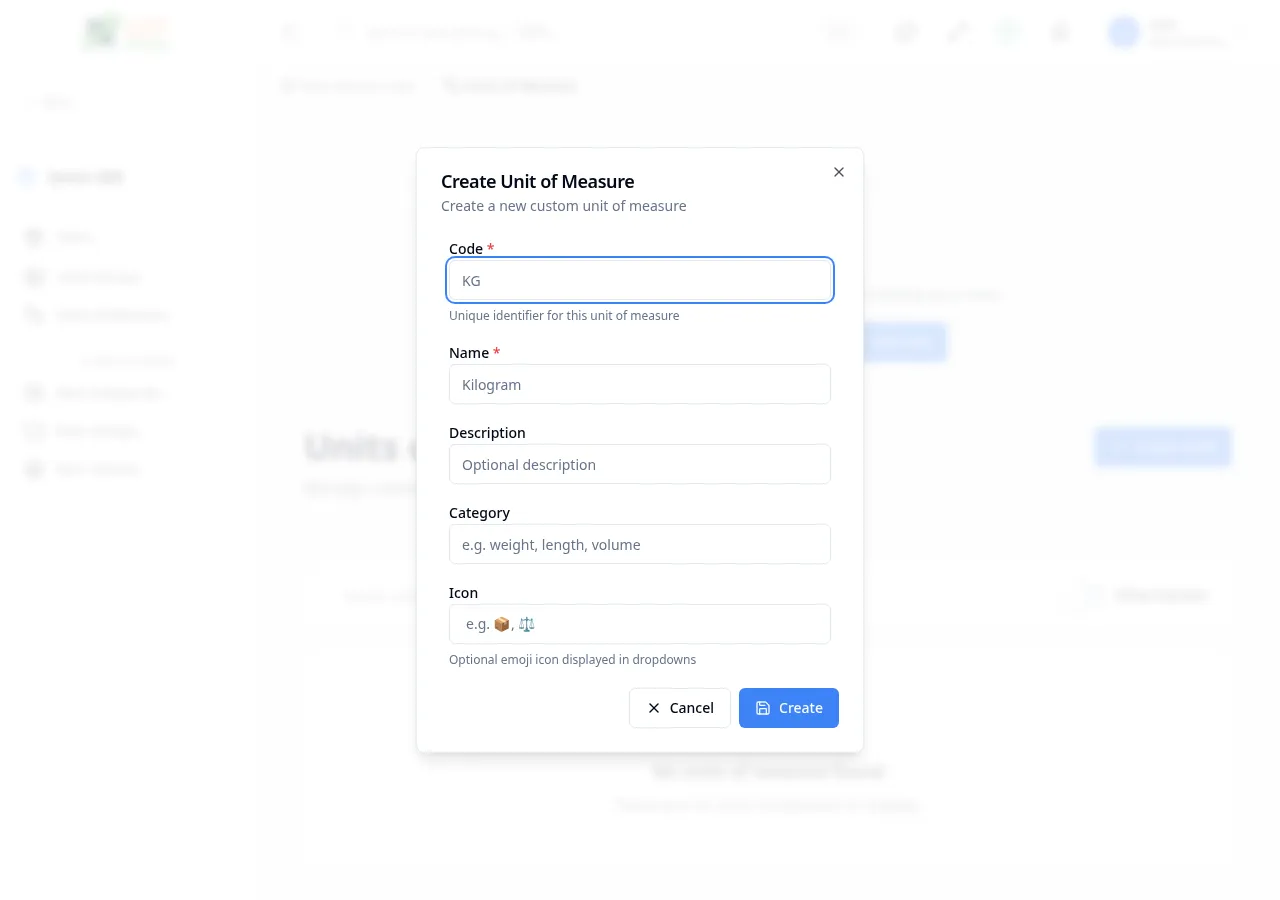The height and width of the screenshot is (900, 1280).
Task: Click the sidebar toggle icon left of the search bar
Action: point(290,32)
